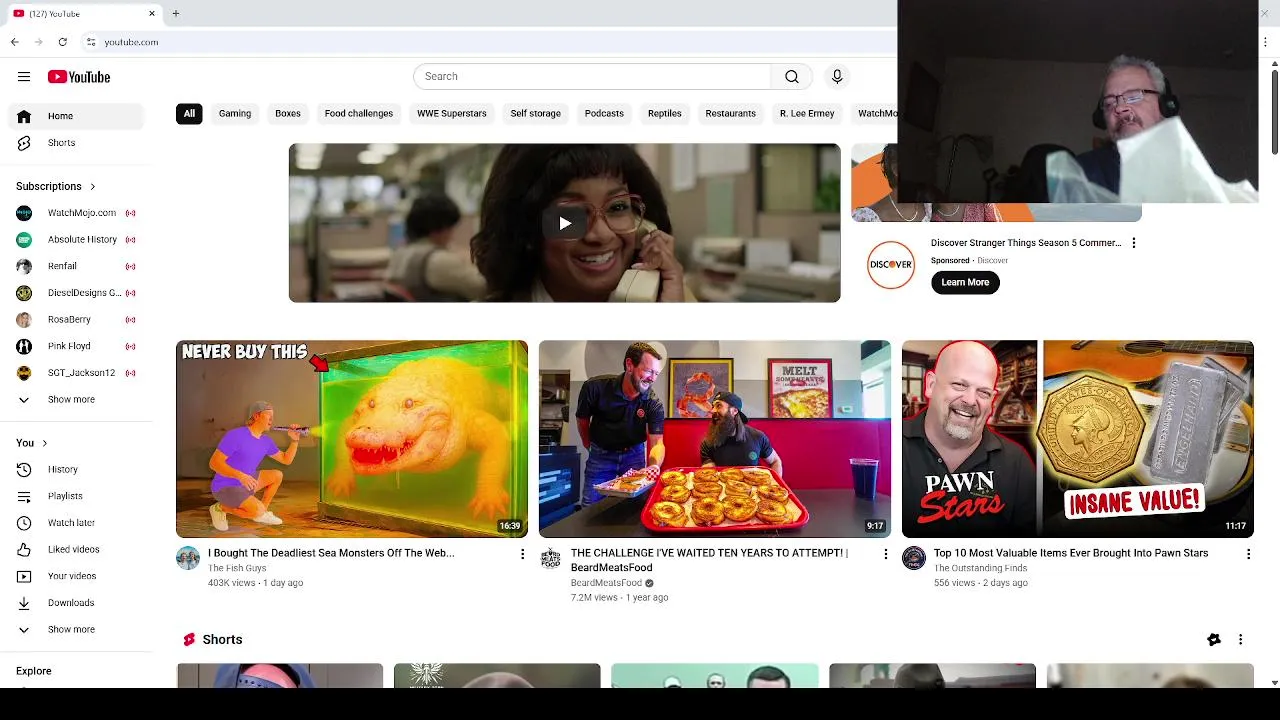View site information icon in address bar

coord(91,42)
